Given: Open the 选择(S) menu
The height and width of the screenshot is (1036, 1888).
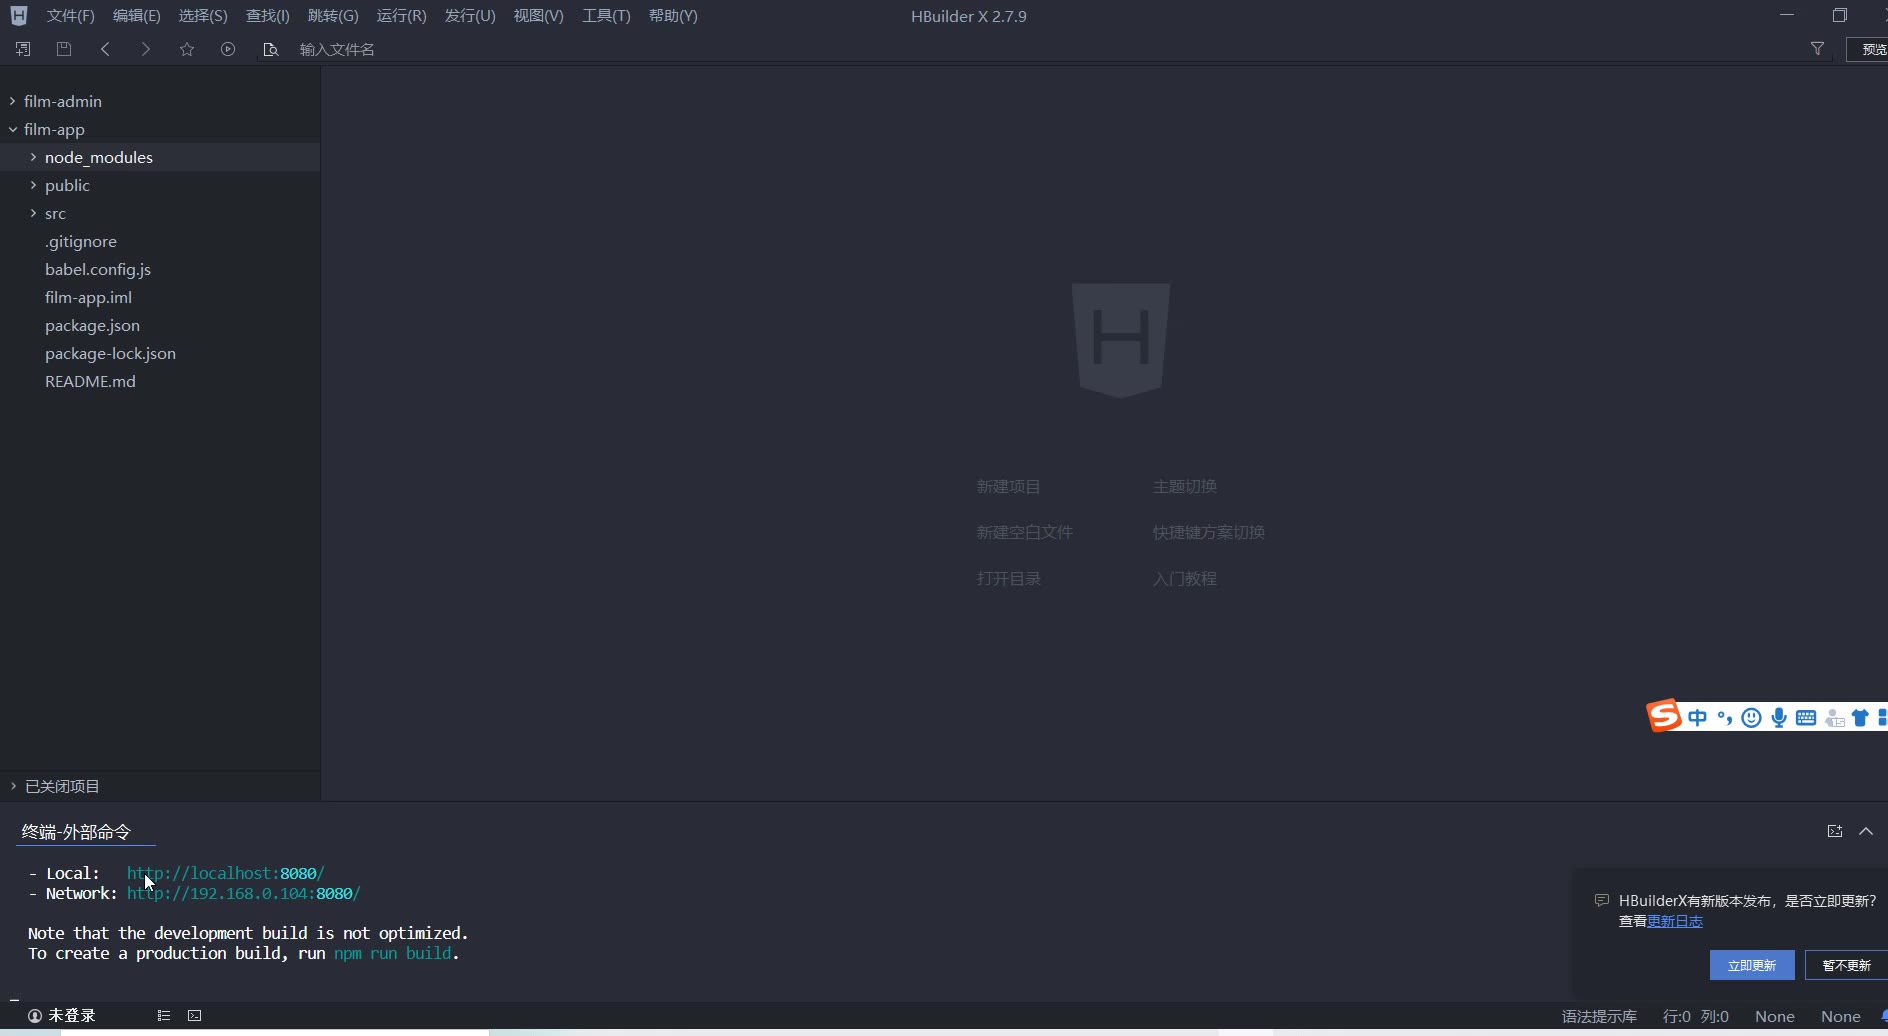Looking at the screenshot, I should click(203, 16).
